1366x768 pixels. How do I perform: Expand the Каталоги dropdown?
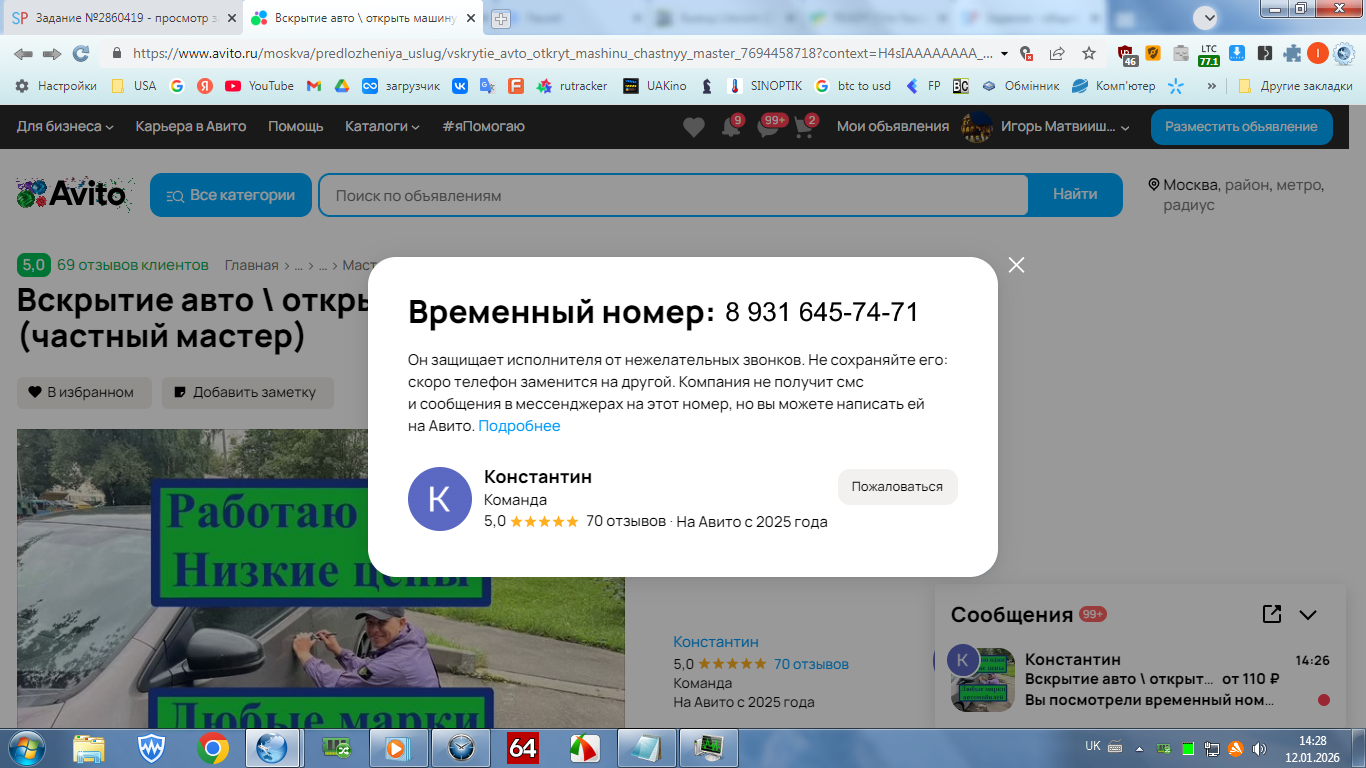click(382, 127)
